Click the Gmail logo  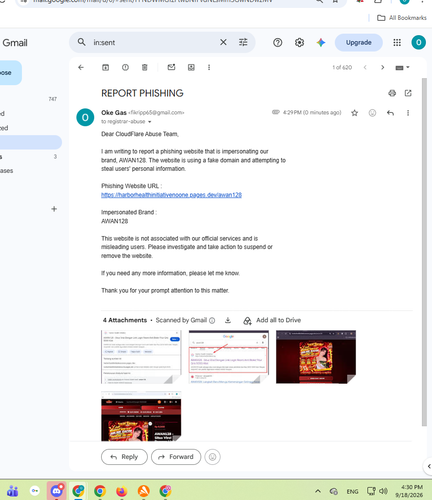tap(15, 43)
